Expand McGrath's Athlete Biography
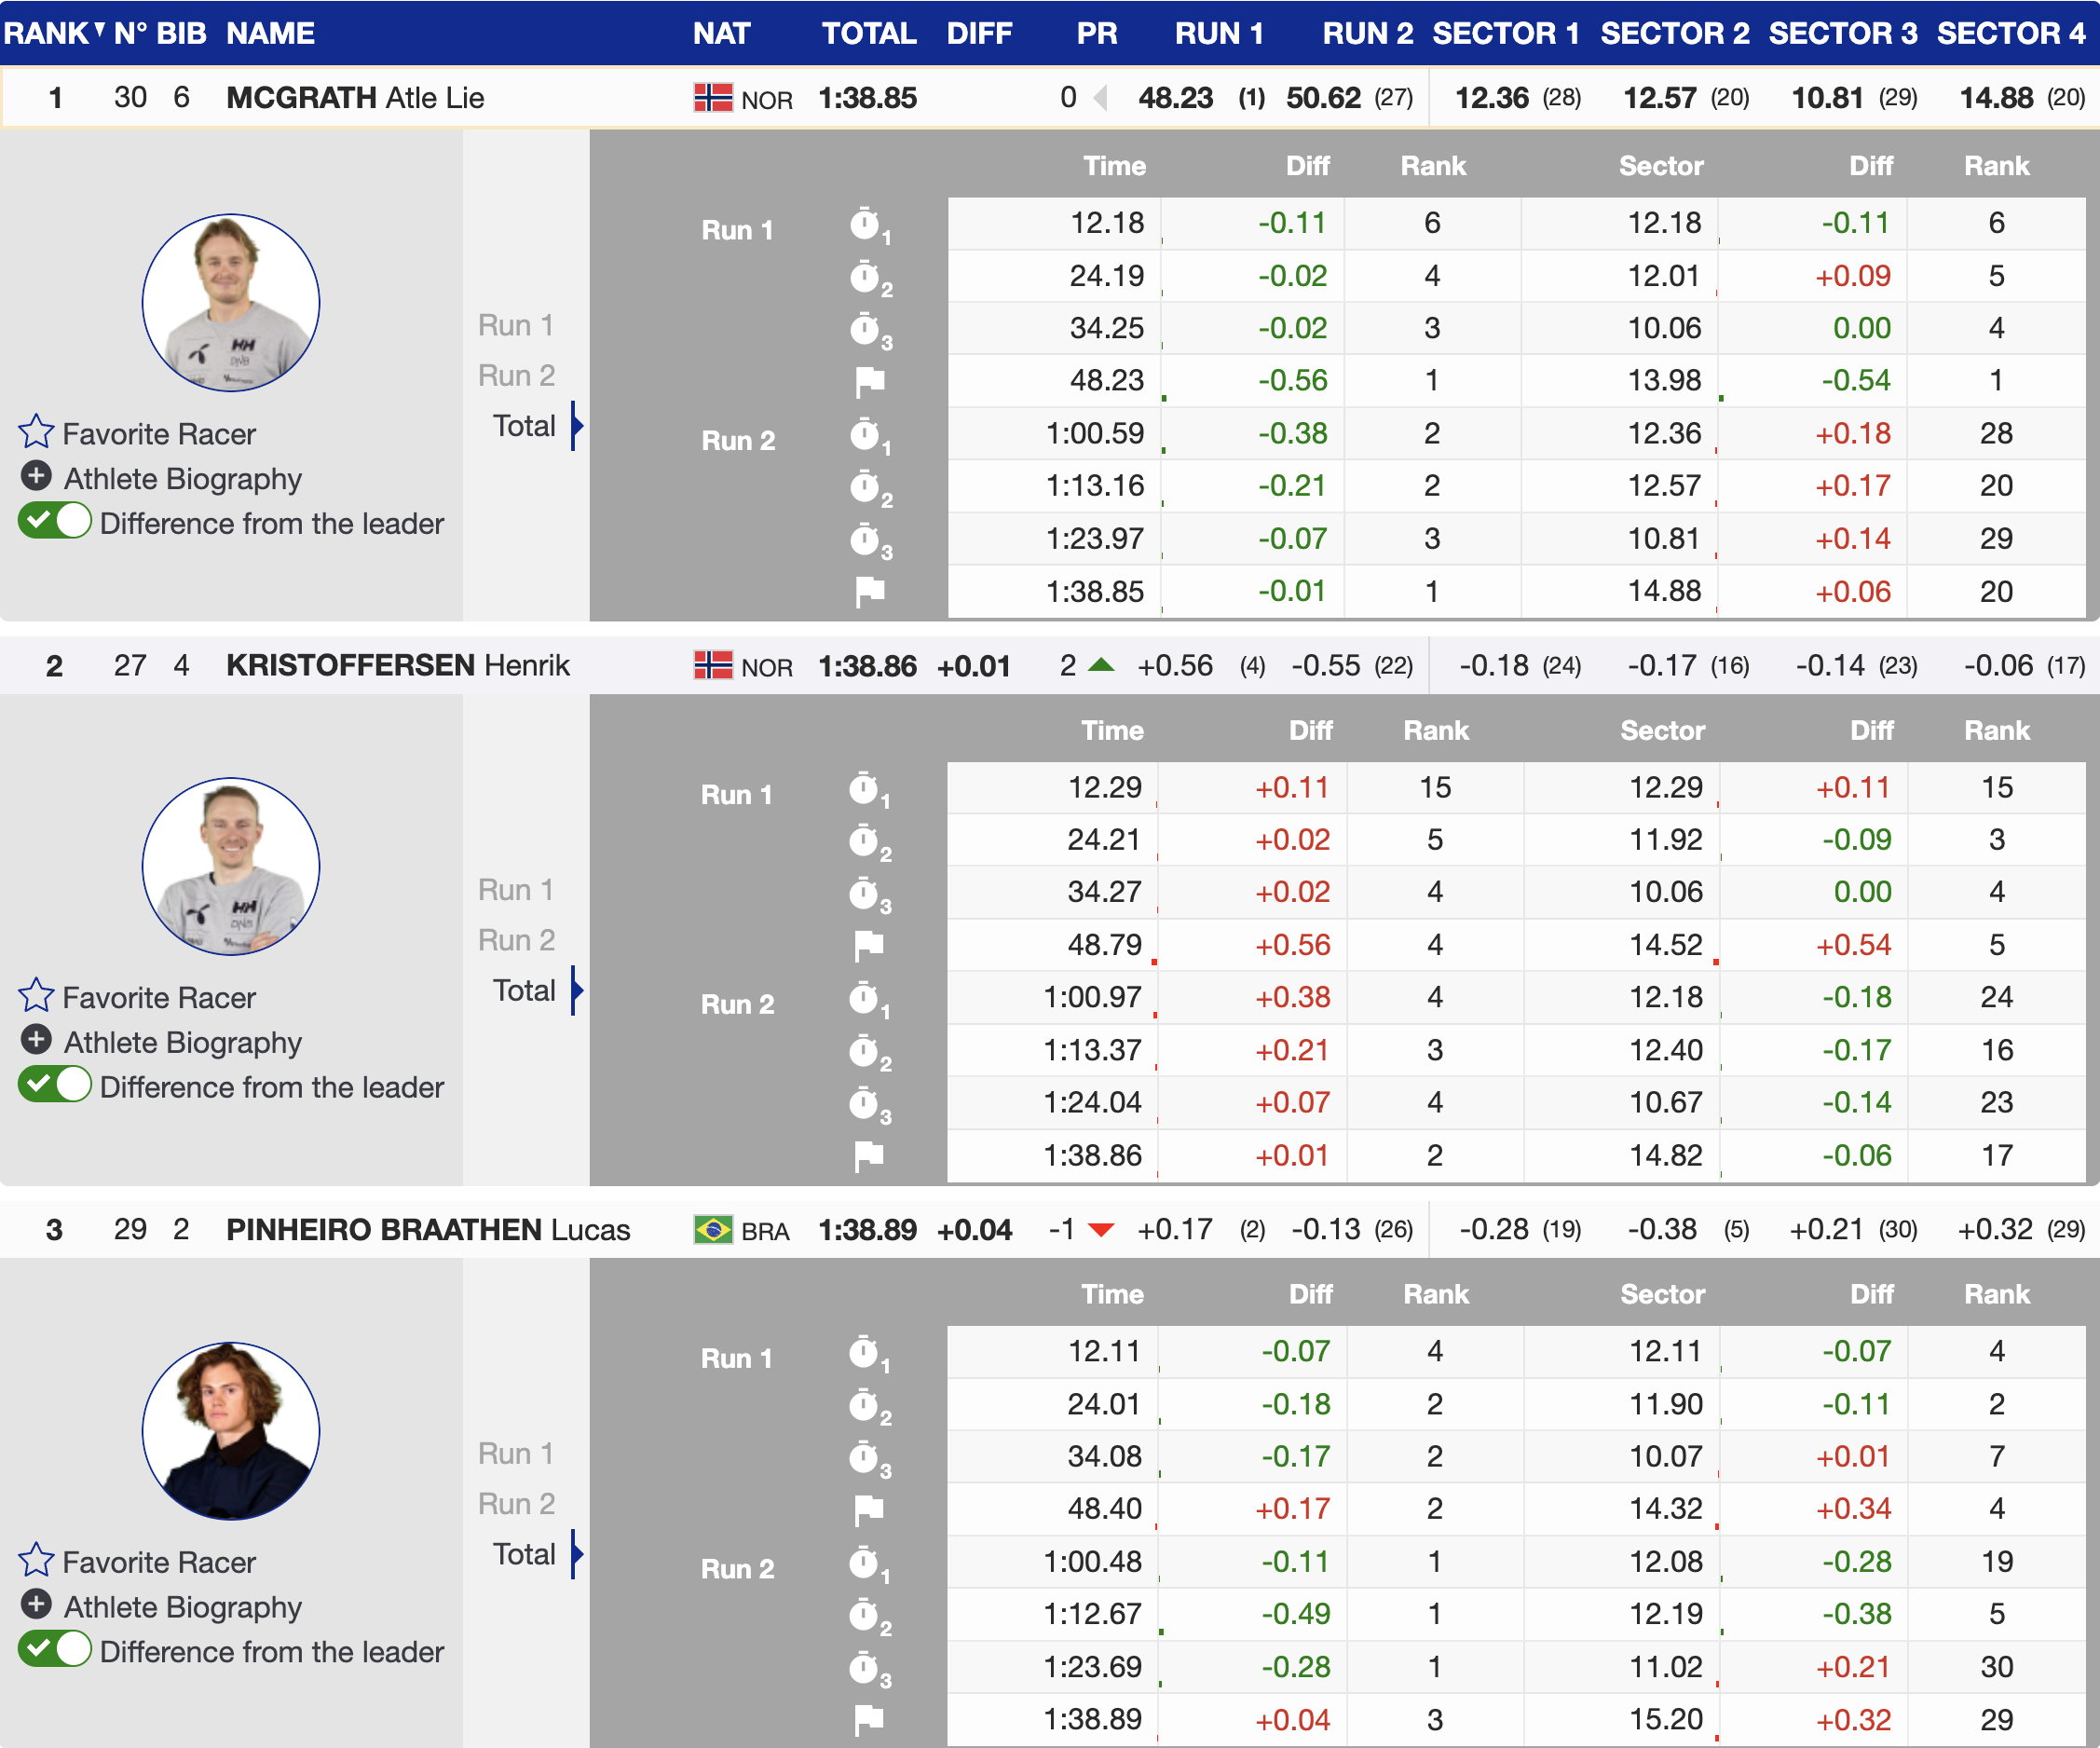The width and height of the screenshot is (2100, 1748). (x=182, y=478)
